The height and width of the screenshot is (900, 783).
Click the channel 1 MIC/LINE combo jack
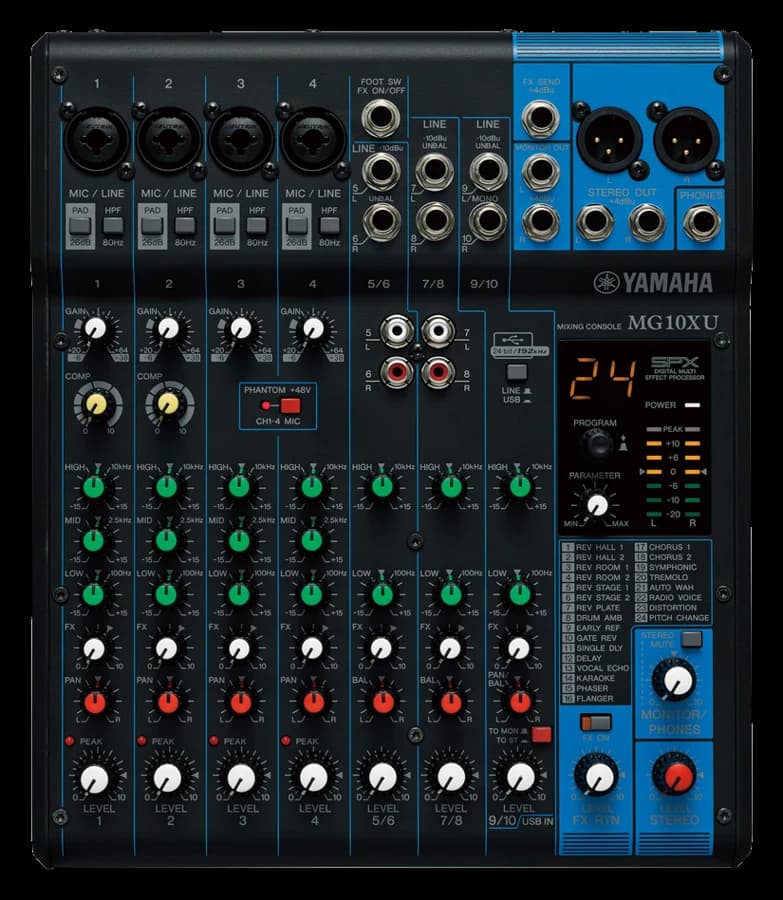[96, 139]
